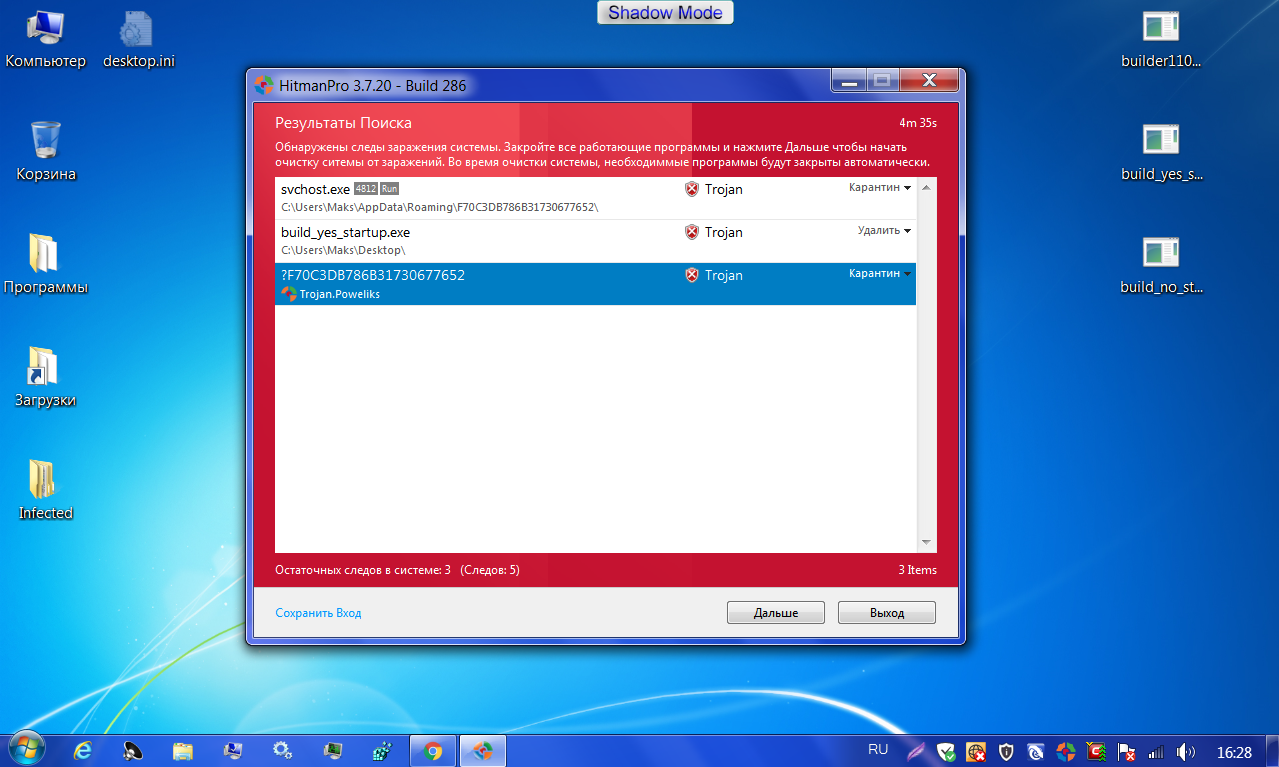Open the Корзина recycle bin icon

point(46,152)
